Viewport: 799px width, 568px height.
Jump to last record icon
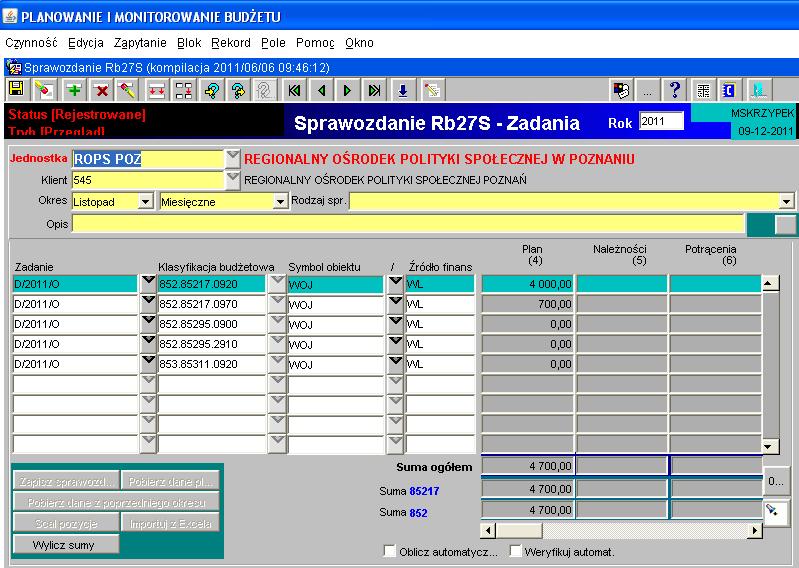tap(375, 90)
